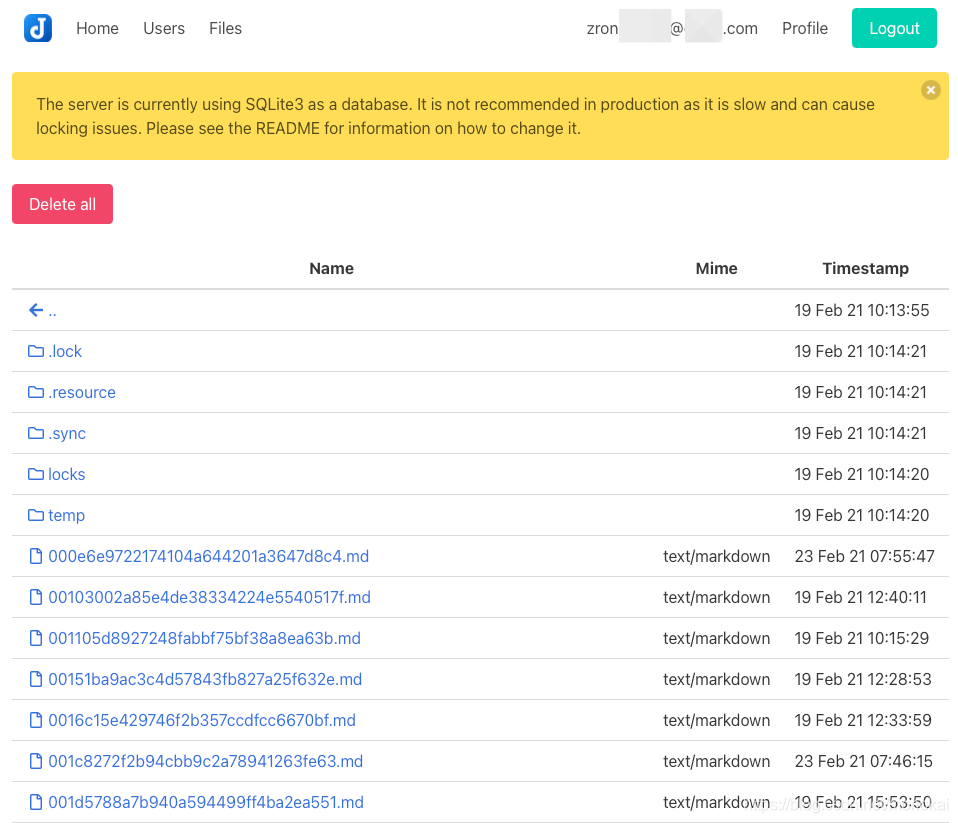Click timestamp 19 Feb 21 12:28:53
This screenshot has width=958, height=823.
click(863, 679)
